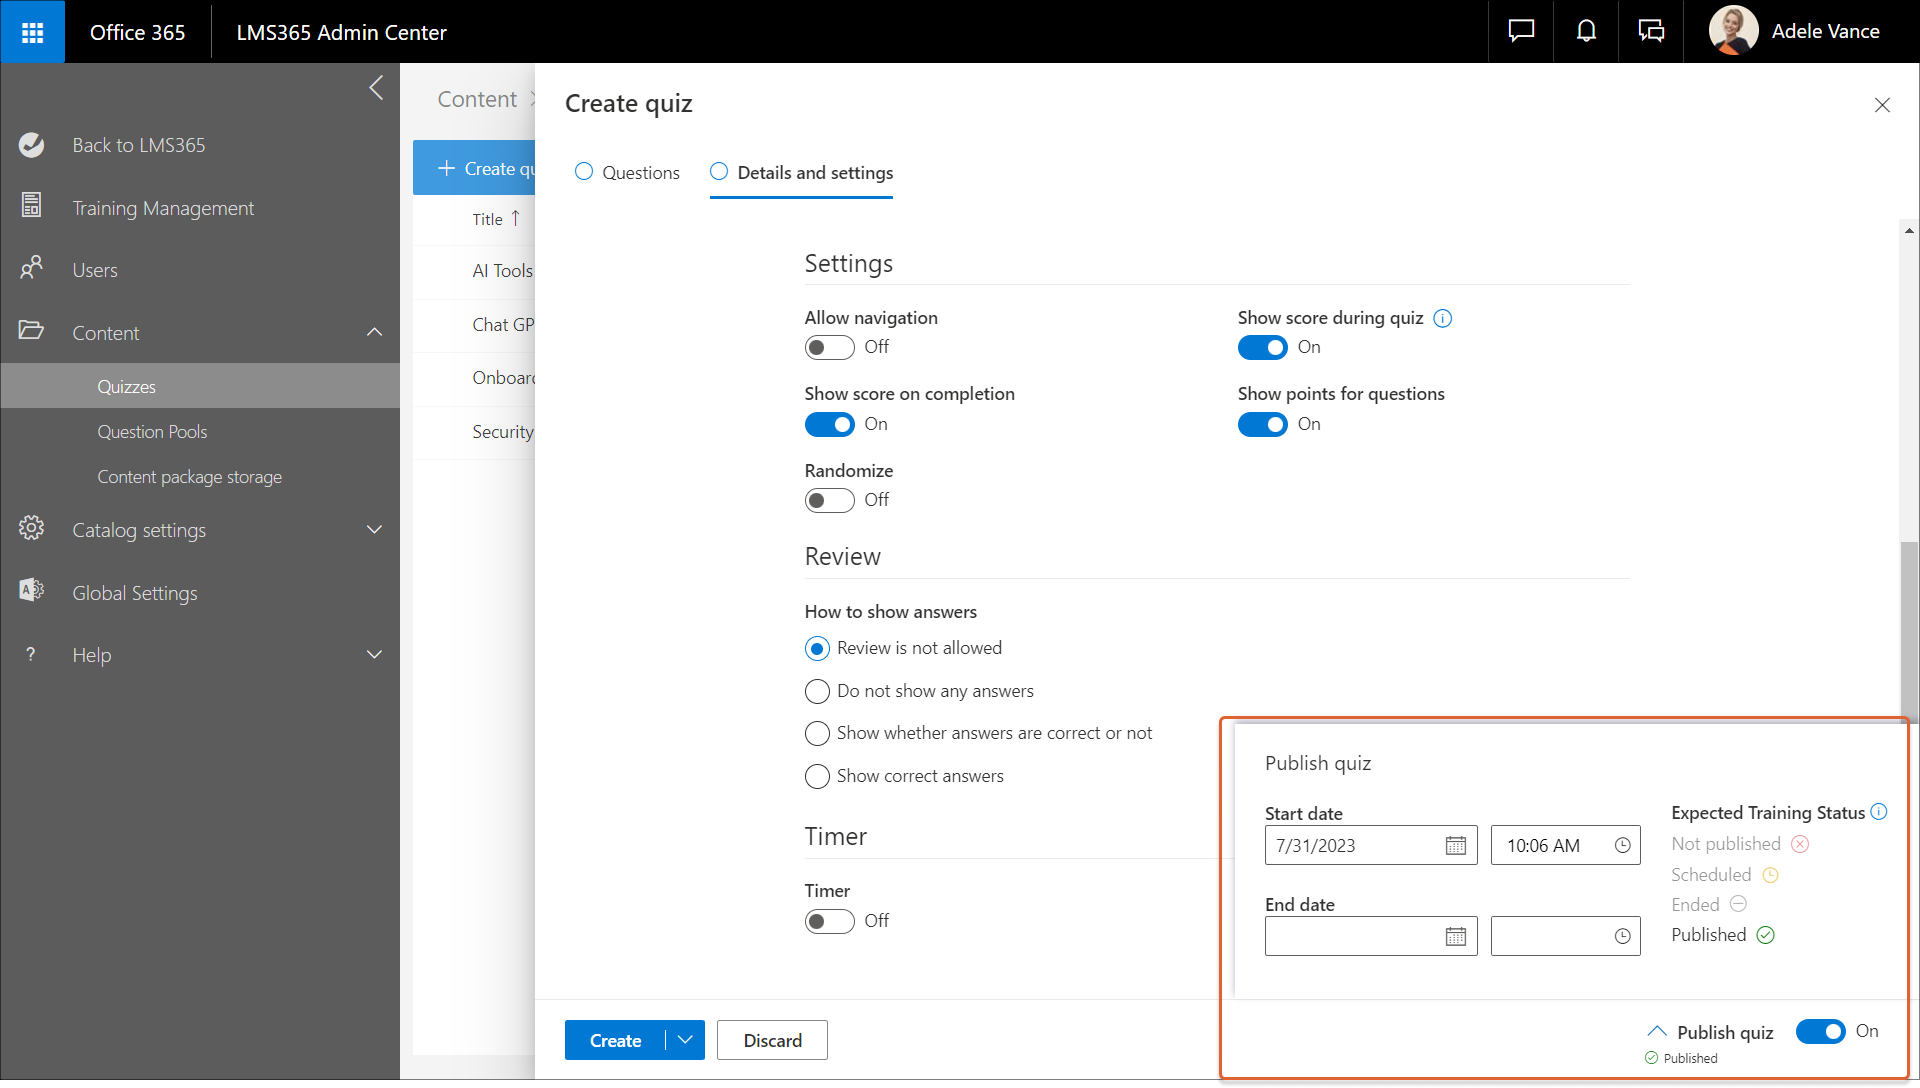Open the feedback conversation icon

1651,32
